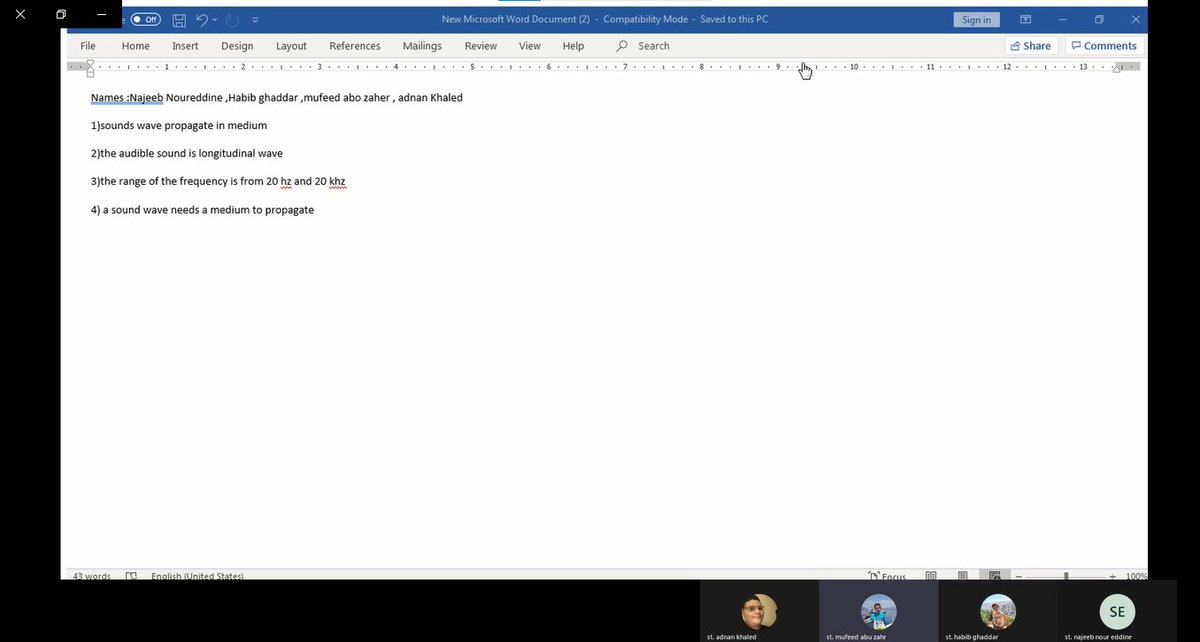Click the restore icon in black overlay bar

tap(61, 15)
